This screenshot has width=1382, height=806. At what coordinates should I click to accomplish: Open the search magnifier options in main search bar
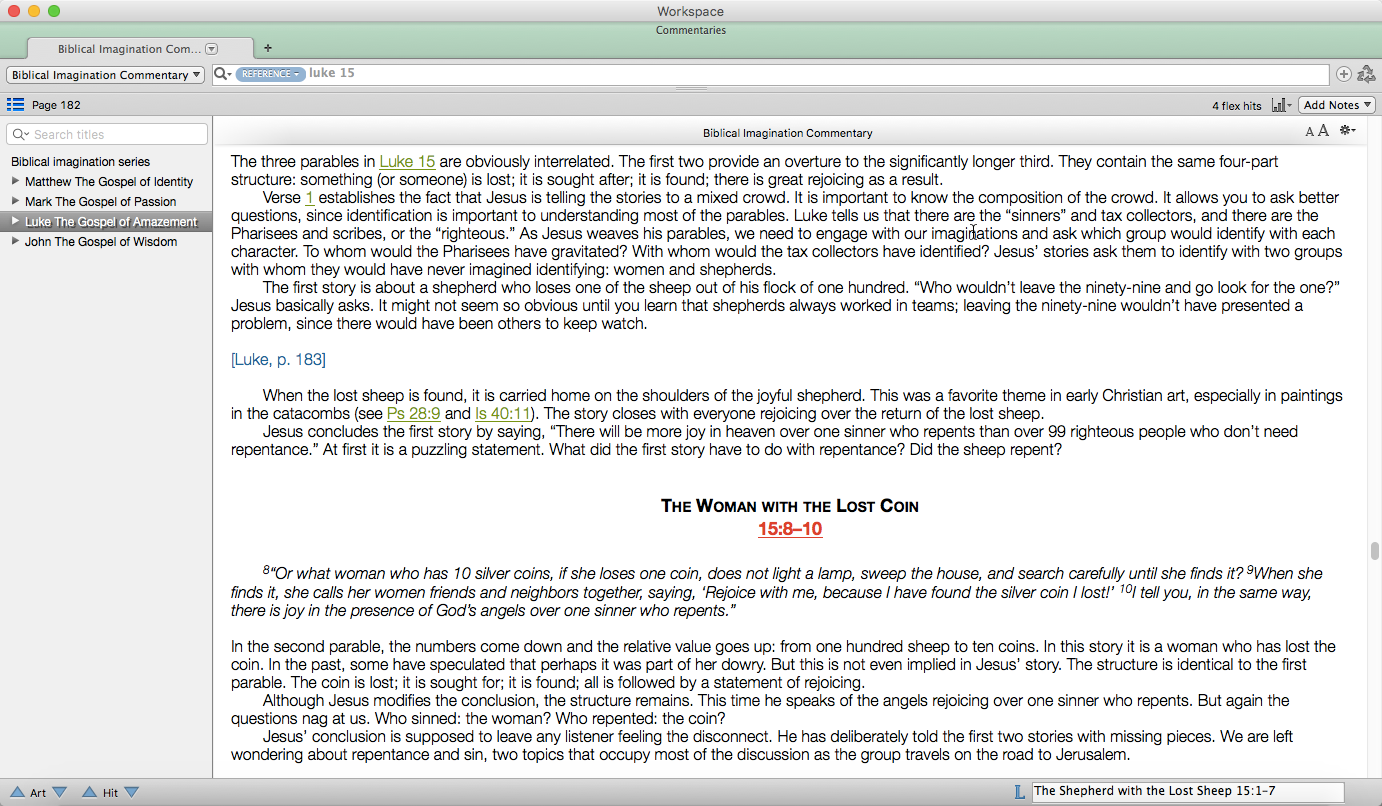click(x=223, y=74)
